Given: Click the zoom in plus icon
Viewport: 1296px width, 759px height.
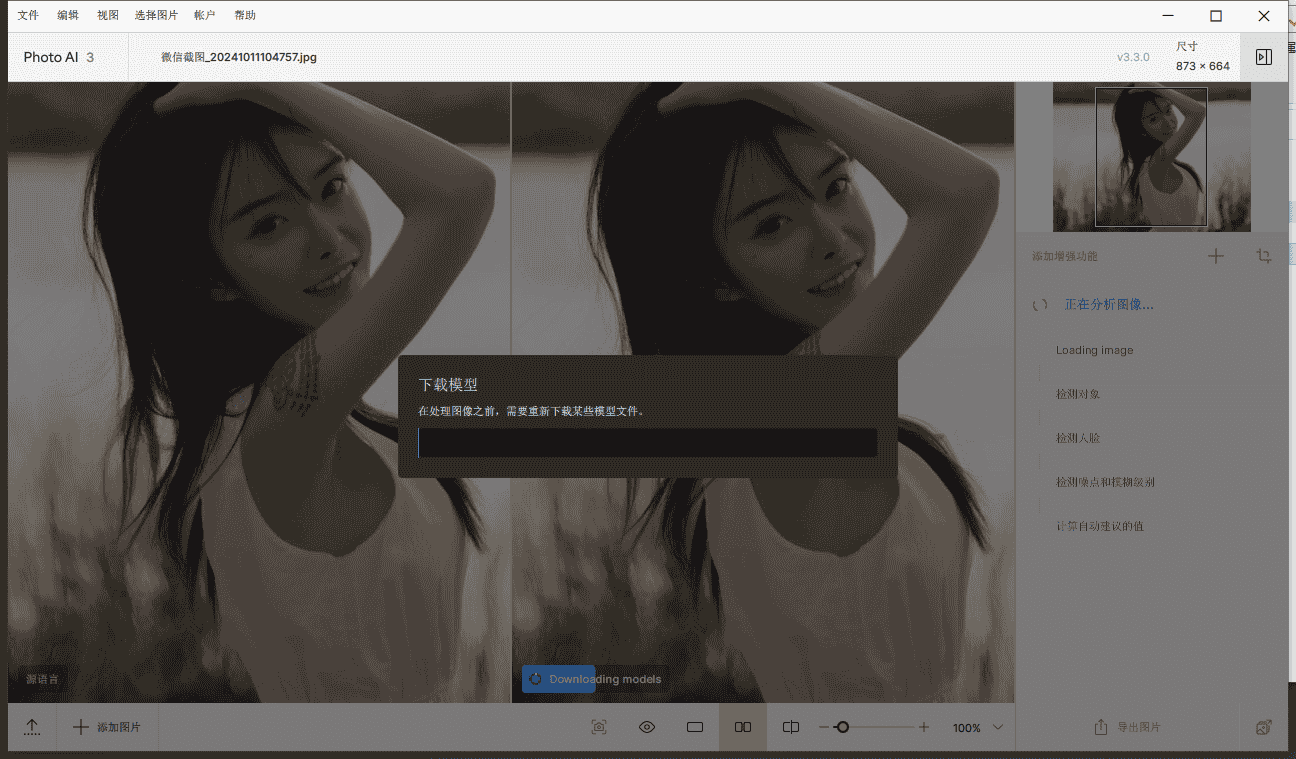Looking at the screenshot, I should click(x=924, y=727).
